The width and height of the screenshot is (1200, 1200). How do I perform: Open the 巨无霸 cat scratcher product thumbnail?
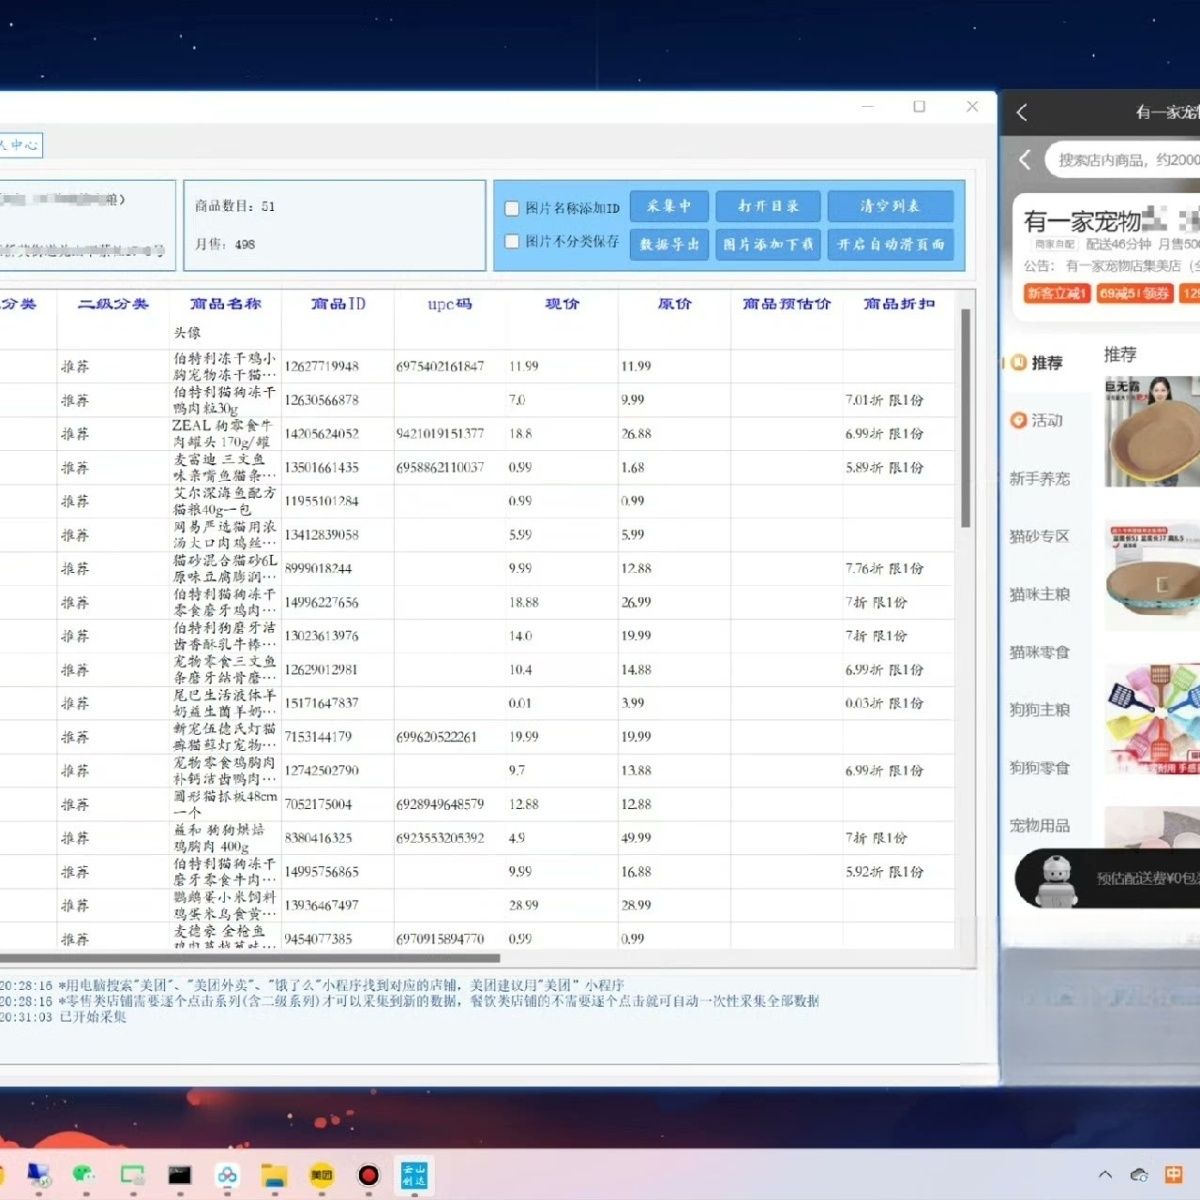click(x=1152, y=432)
